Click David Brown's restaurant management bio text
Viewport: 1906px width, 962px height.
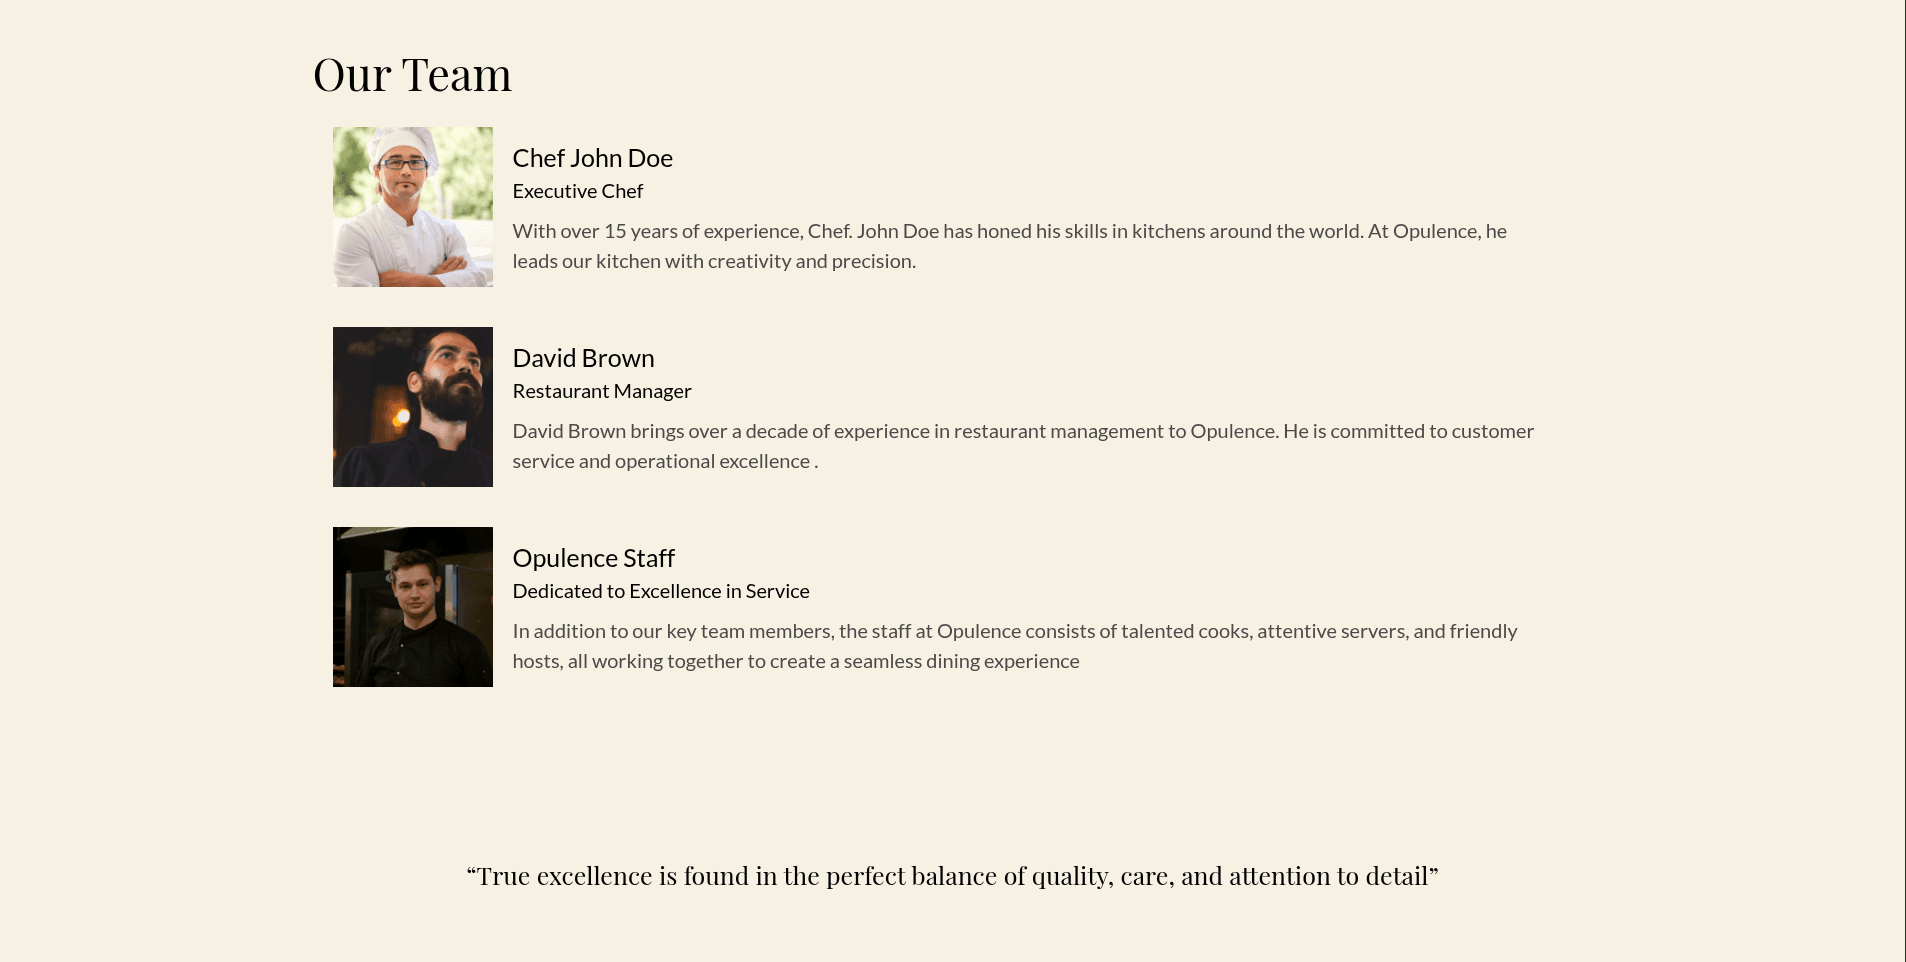pos(1023,446)
